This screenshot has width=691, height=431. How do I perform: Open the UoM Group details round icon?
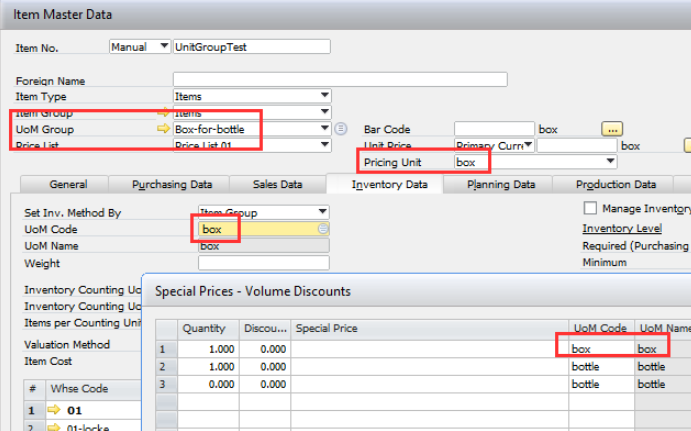[x=341, y=129]
